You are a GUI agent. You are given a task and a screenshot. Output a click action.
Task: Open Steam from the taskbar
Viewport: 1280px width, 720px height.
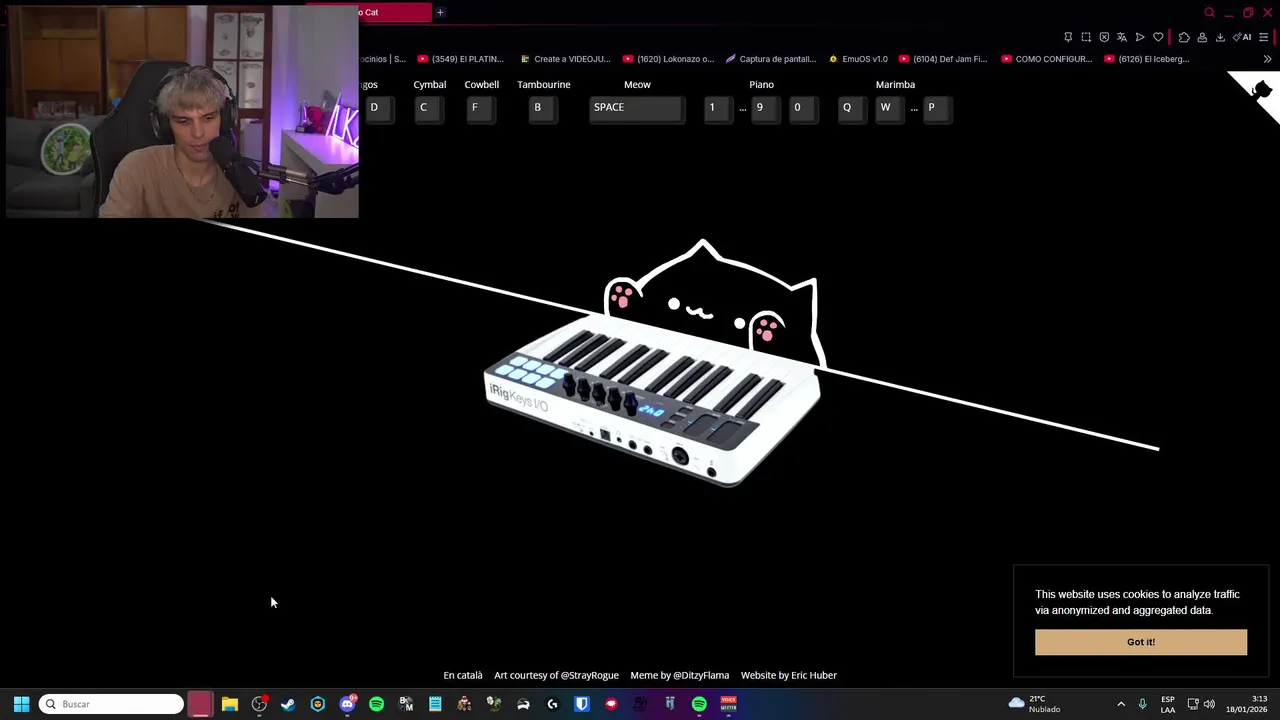(288, 704)
